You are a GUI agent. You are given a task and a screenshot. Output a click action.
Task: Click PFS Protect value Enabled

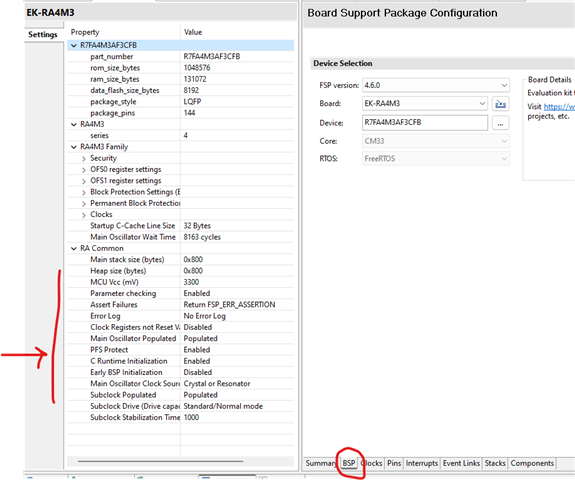coord(197,350)
